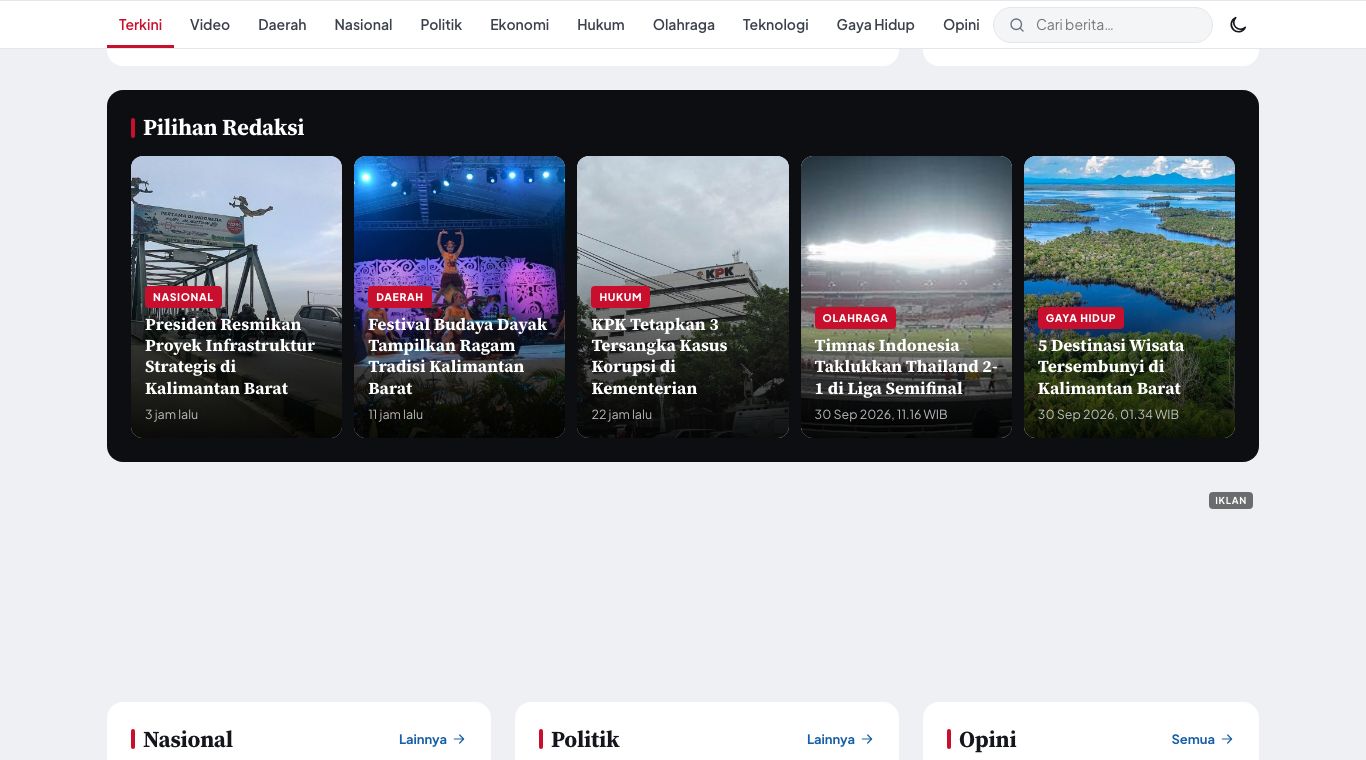Go to the Daerah section
This screenshot has width=1366, height=760.
(282, 25)
